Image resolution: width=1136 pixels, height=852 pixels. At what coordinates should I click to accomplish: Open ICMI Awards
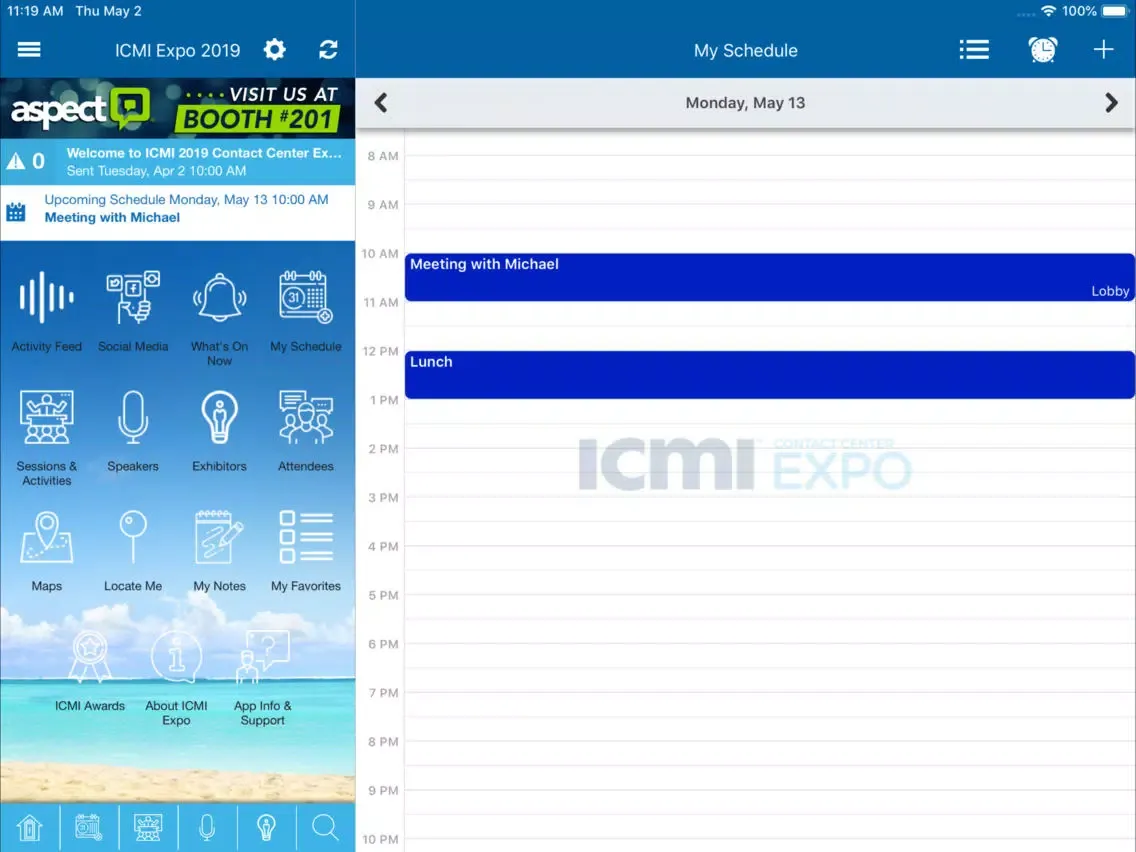click(90, 671)
